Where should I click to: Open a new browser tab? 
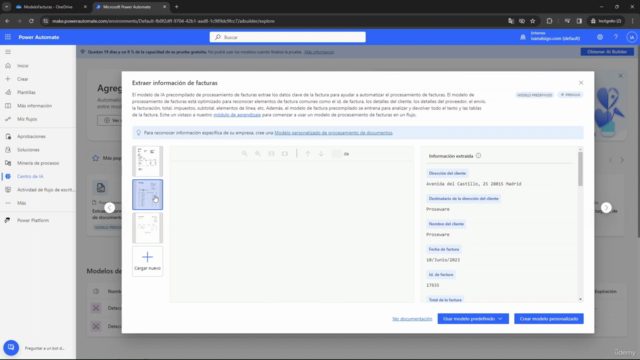(176, 7)
